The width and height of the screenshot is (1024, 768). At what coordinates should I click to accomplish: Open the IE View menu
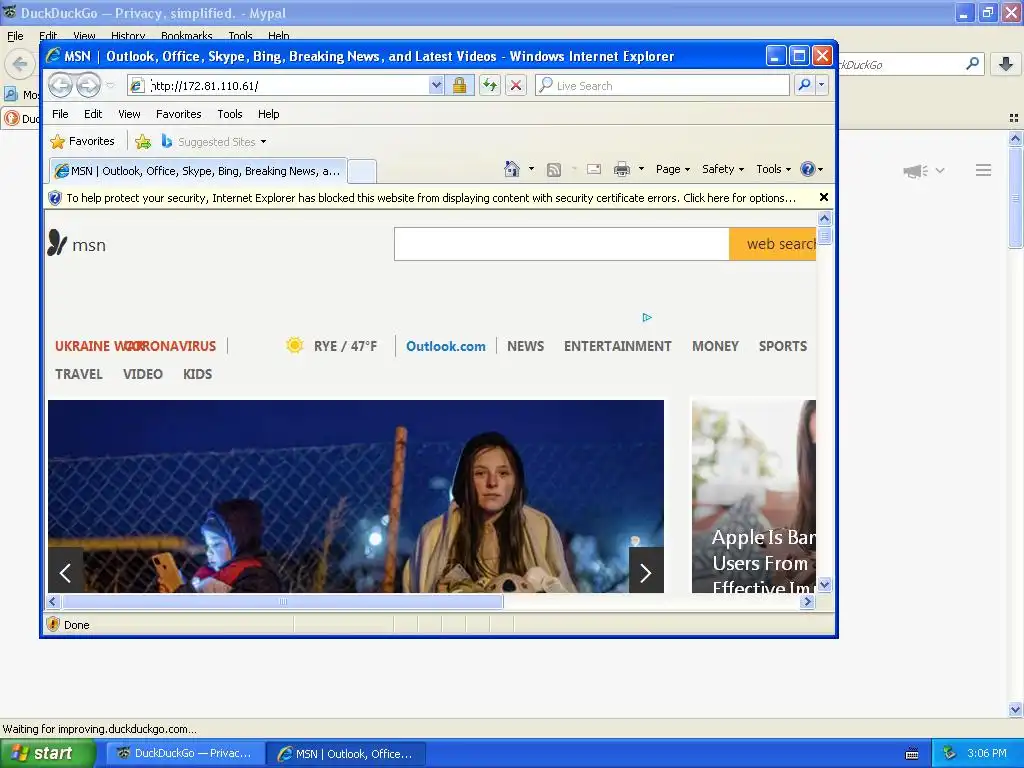(x=129, y=114)
